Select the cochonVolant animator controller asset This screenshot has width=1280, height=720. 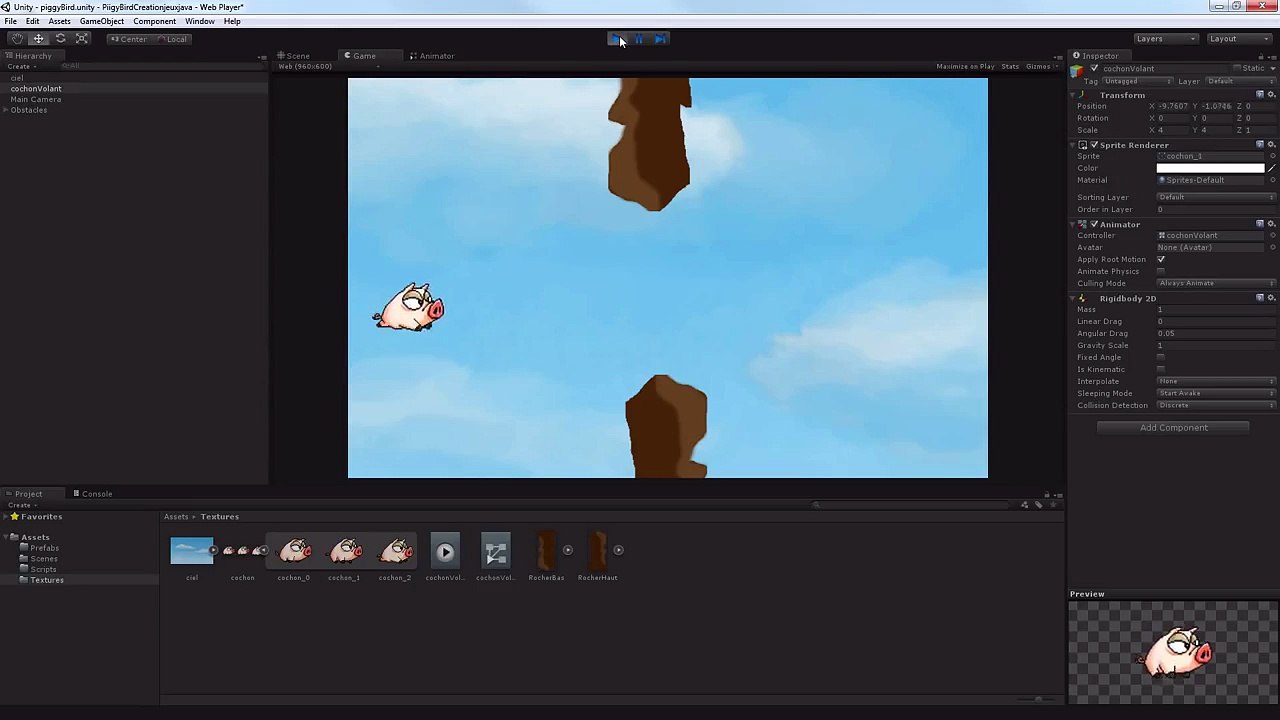495,551
